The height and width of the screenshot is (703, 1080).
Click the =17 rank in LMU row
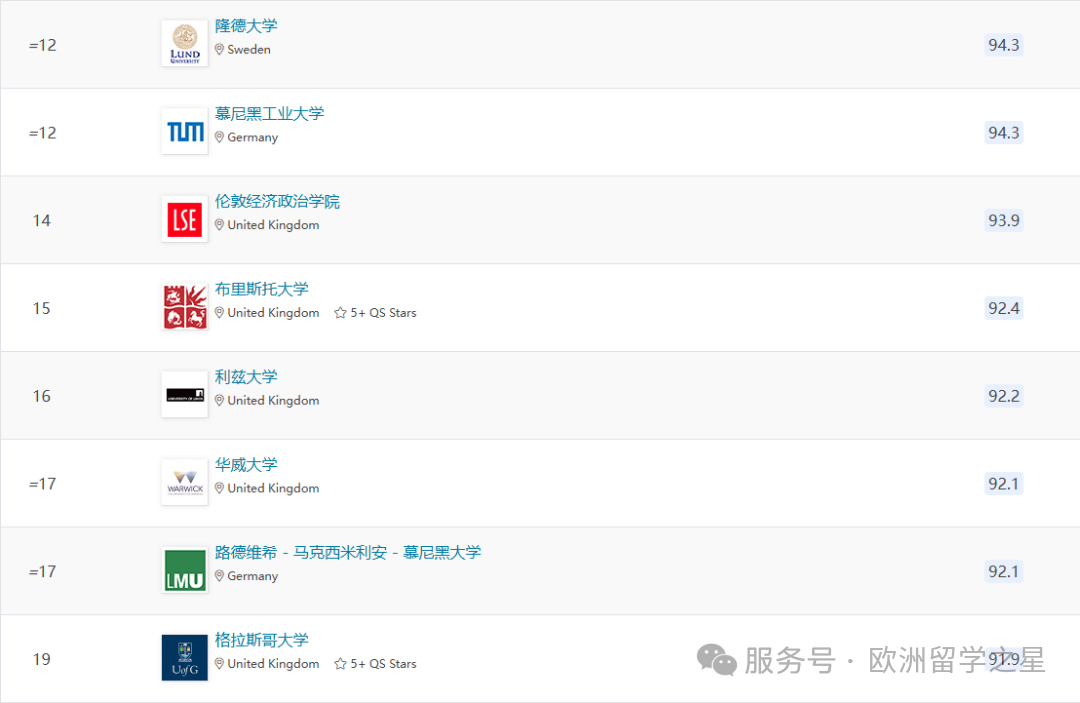[43, 571]
